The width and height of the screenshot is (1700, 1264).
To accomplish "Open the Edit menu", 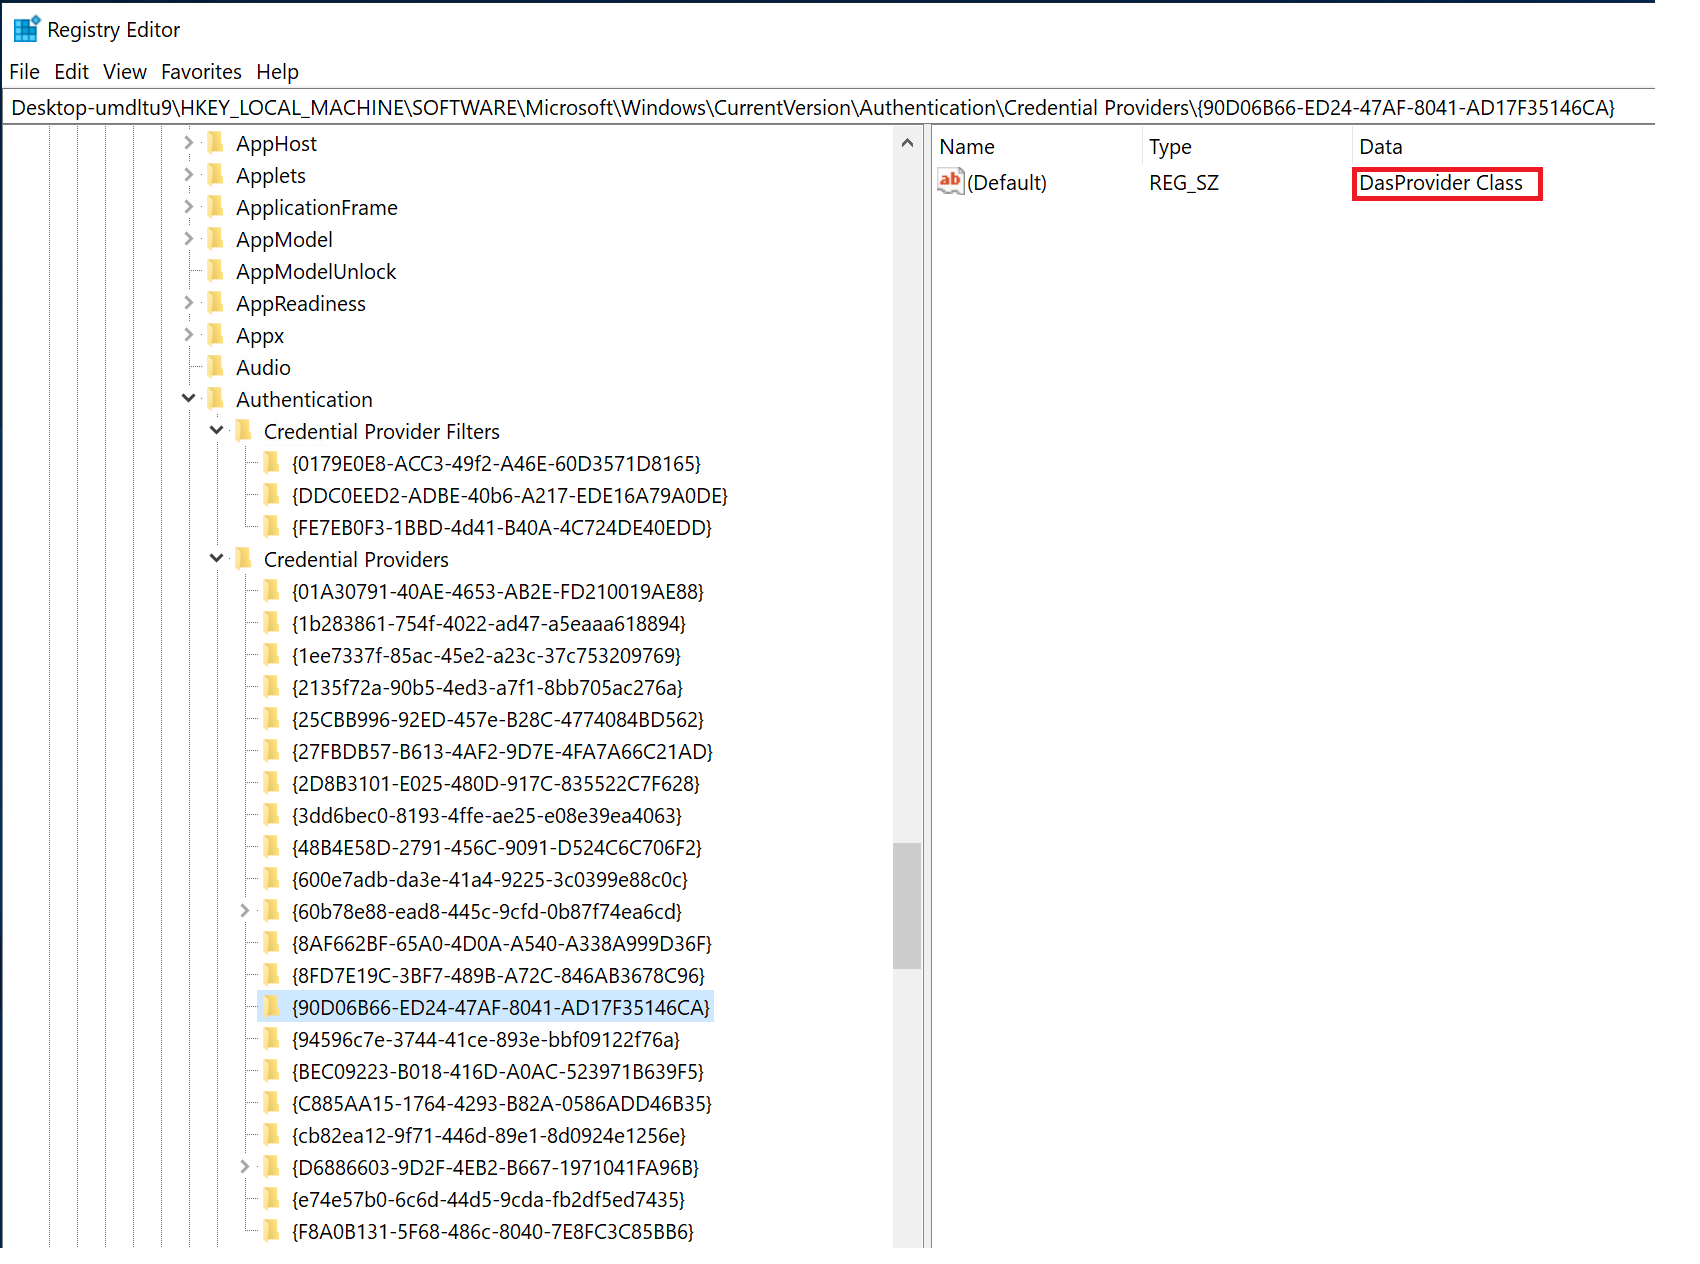I will [x=71, y=72].
